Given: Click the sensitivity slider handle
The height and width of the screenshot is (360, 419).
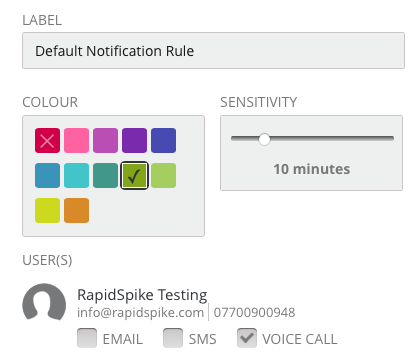Looking at the screenshot, I should tap(264, 139).
